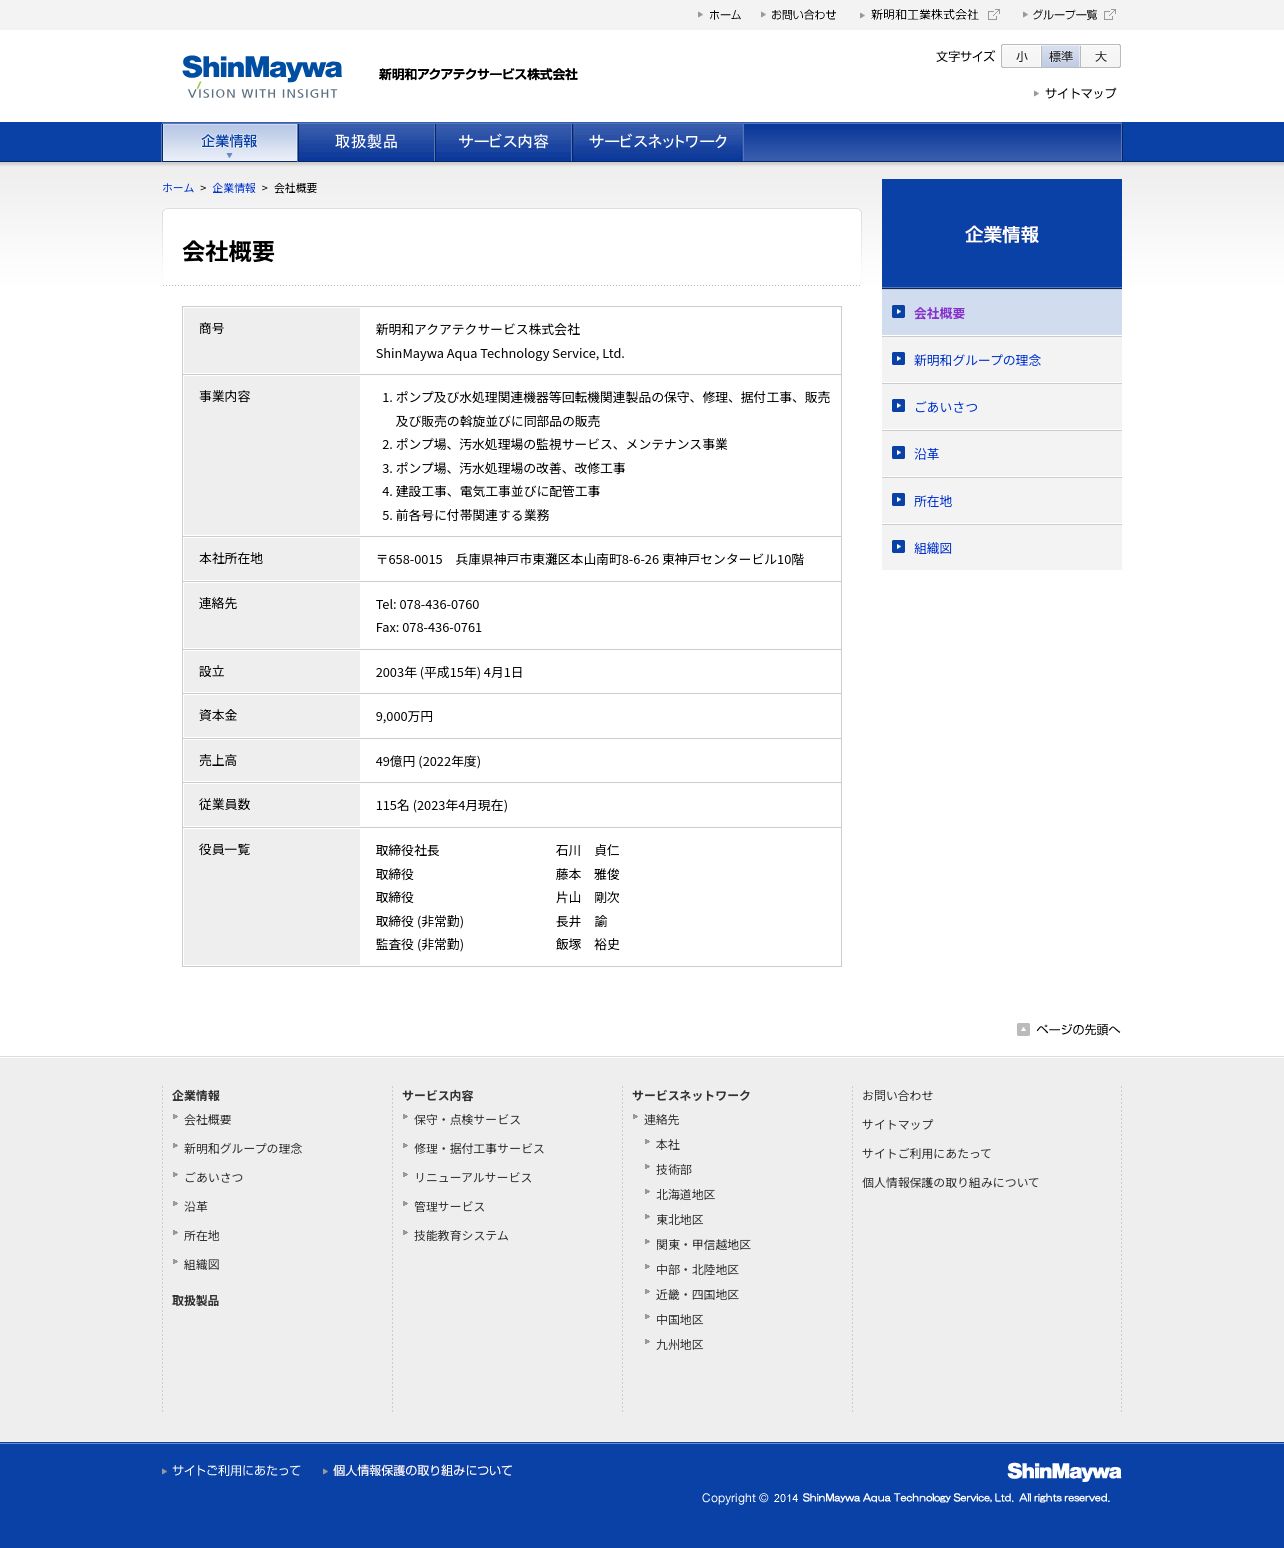1284x1548 pixels.
Task: Open footer link 中部・北陸地区
Action: 697,1270
